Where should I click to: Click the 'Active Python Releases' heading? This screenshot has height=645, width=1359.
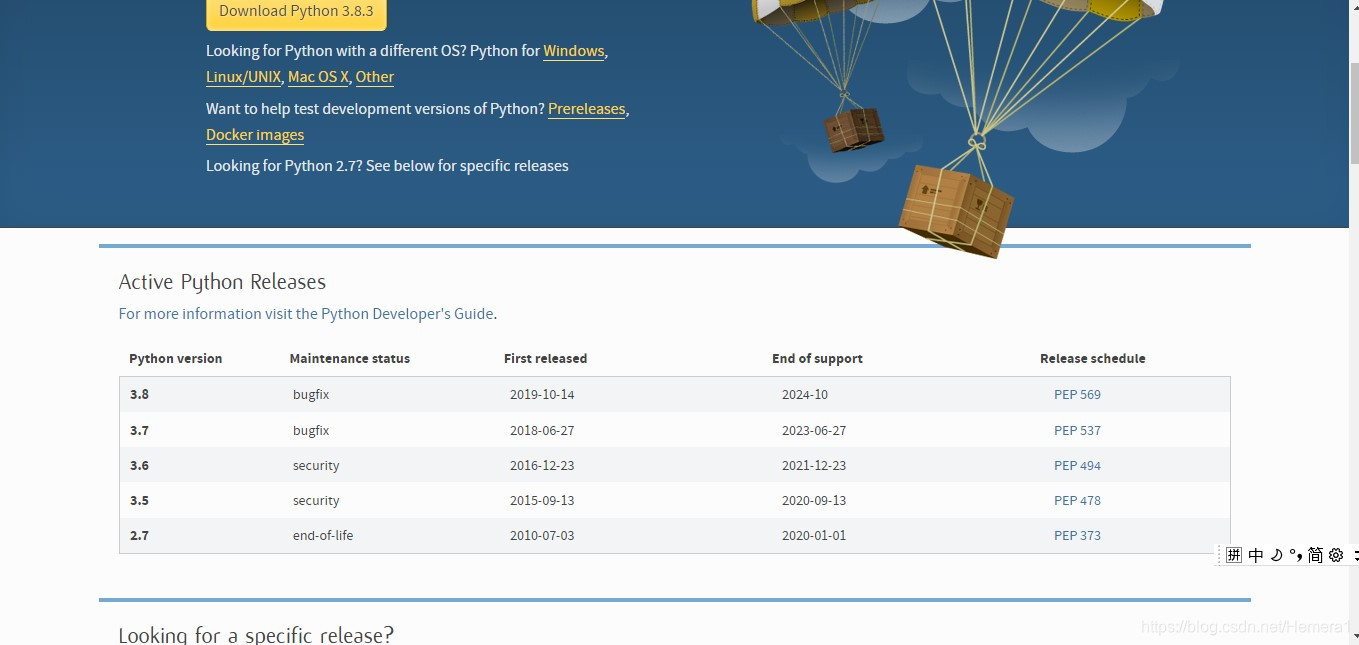222,282
